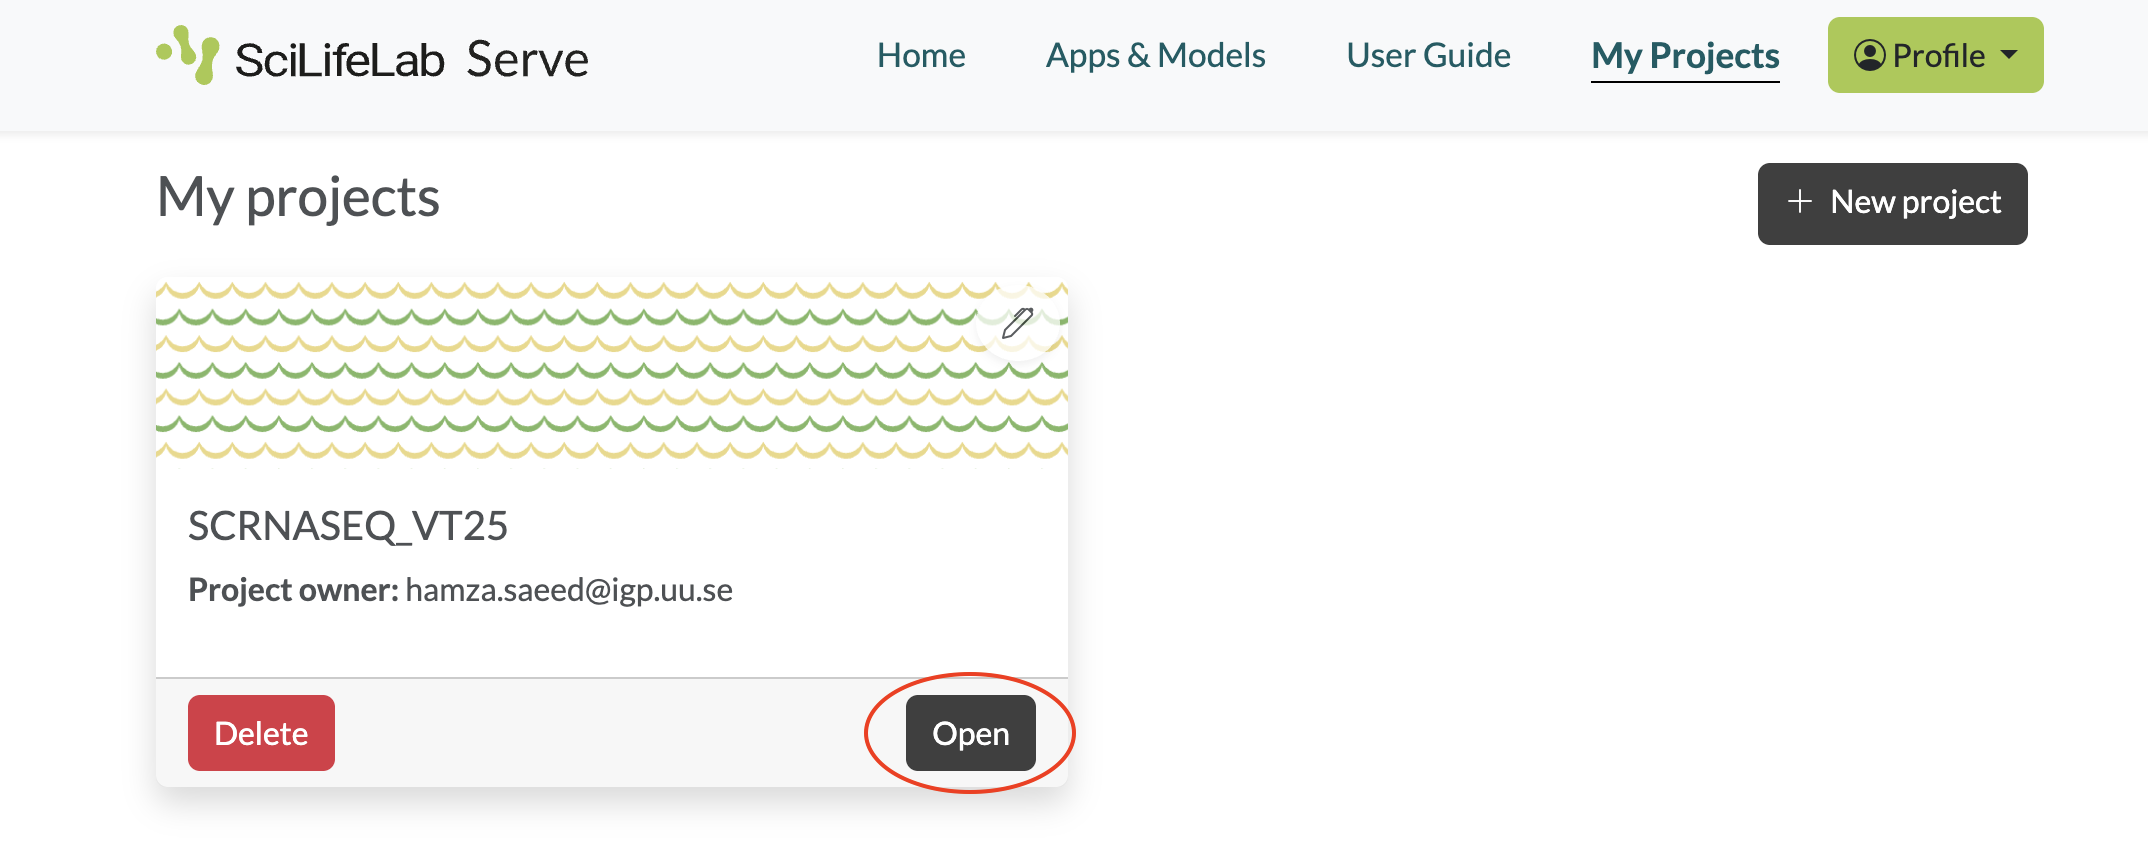
Task: Click the SciLifeLab green logo icon
Action: (189, 54)
